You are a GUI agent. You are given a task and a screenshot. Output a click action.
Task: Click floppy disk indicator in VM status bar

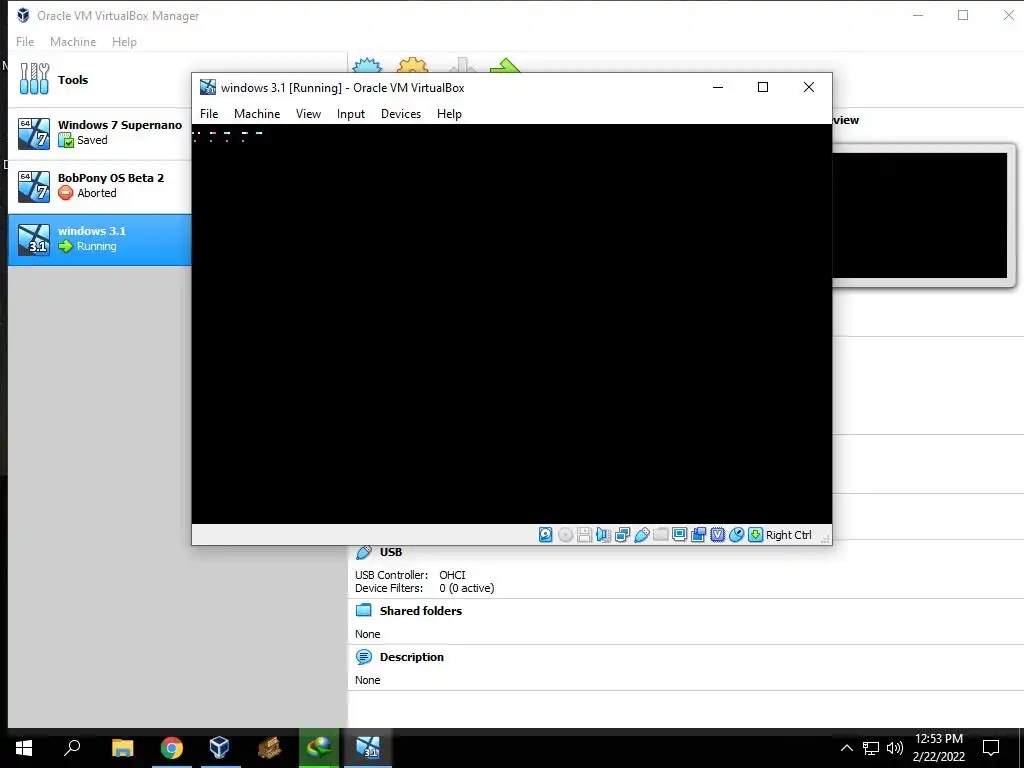coord(584,535)
